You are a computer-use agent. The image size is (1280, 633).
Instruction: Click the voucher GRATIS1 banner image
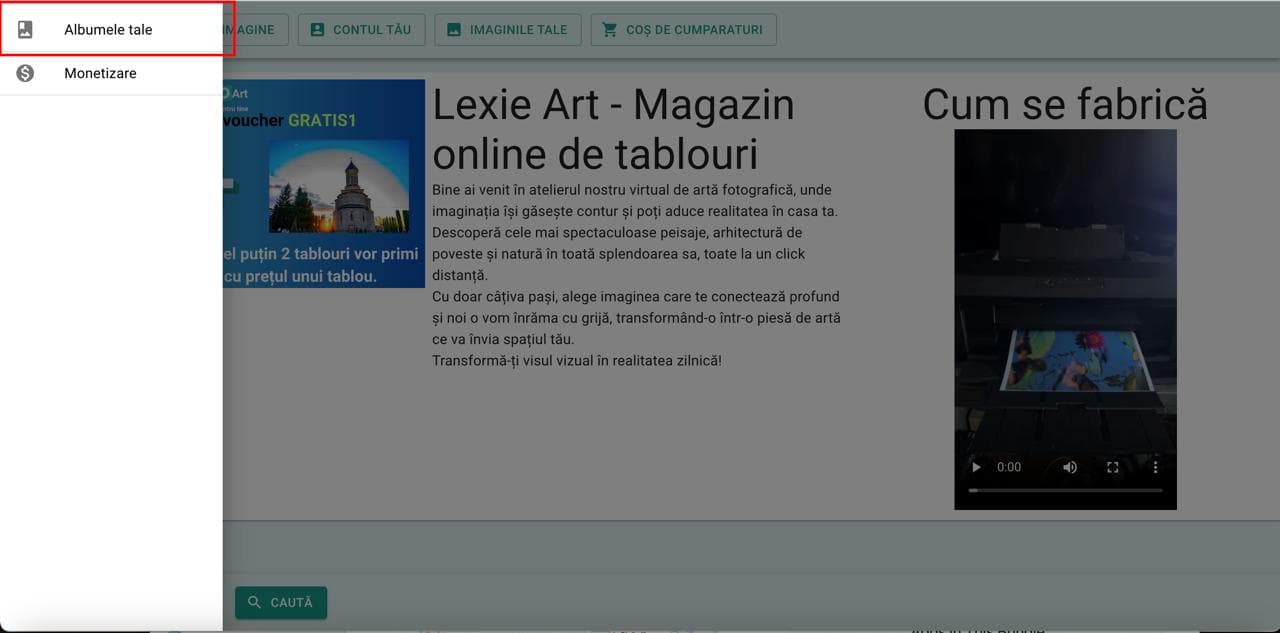click(324, 184)
